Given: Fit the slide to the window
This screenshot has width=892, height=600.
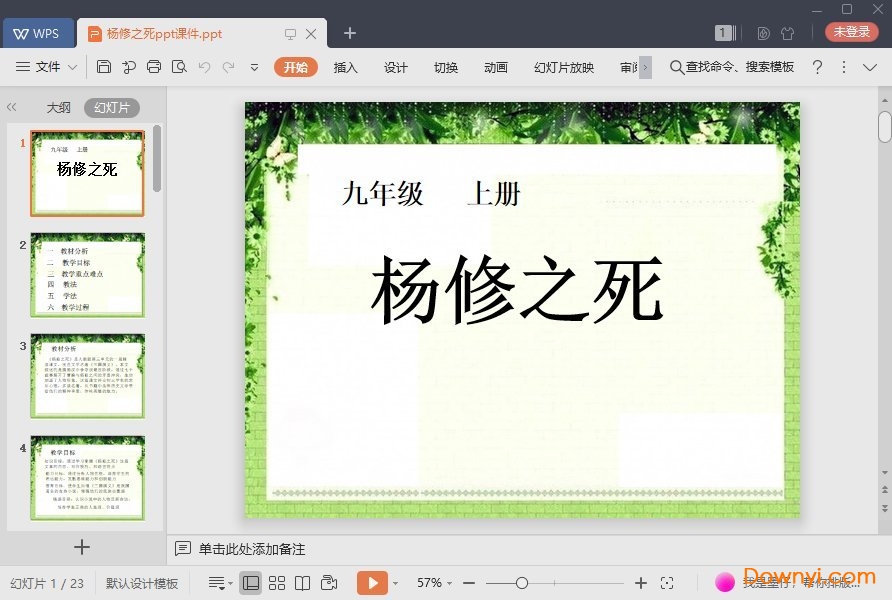Looking at the screenshot, I should [x=667, y=581].
